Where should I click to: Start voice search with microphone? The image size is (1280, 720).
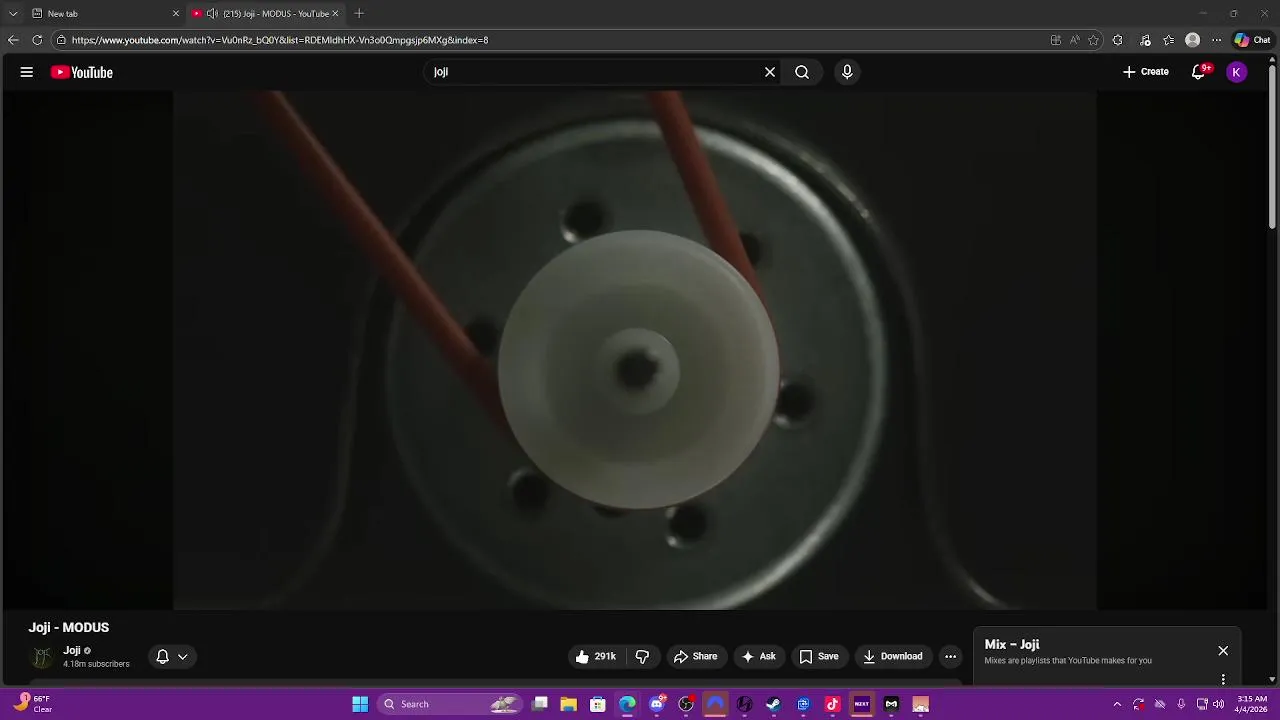pyautogui.click(x=847, y=72)
